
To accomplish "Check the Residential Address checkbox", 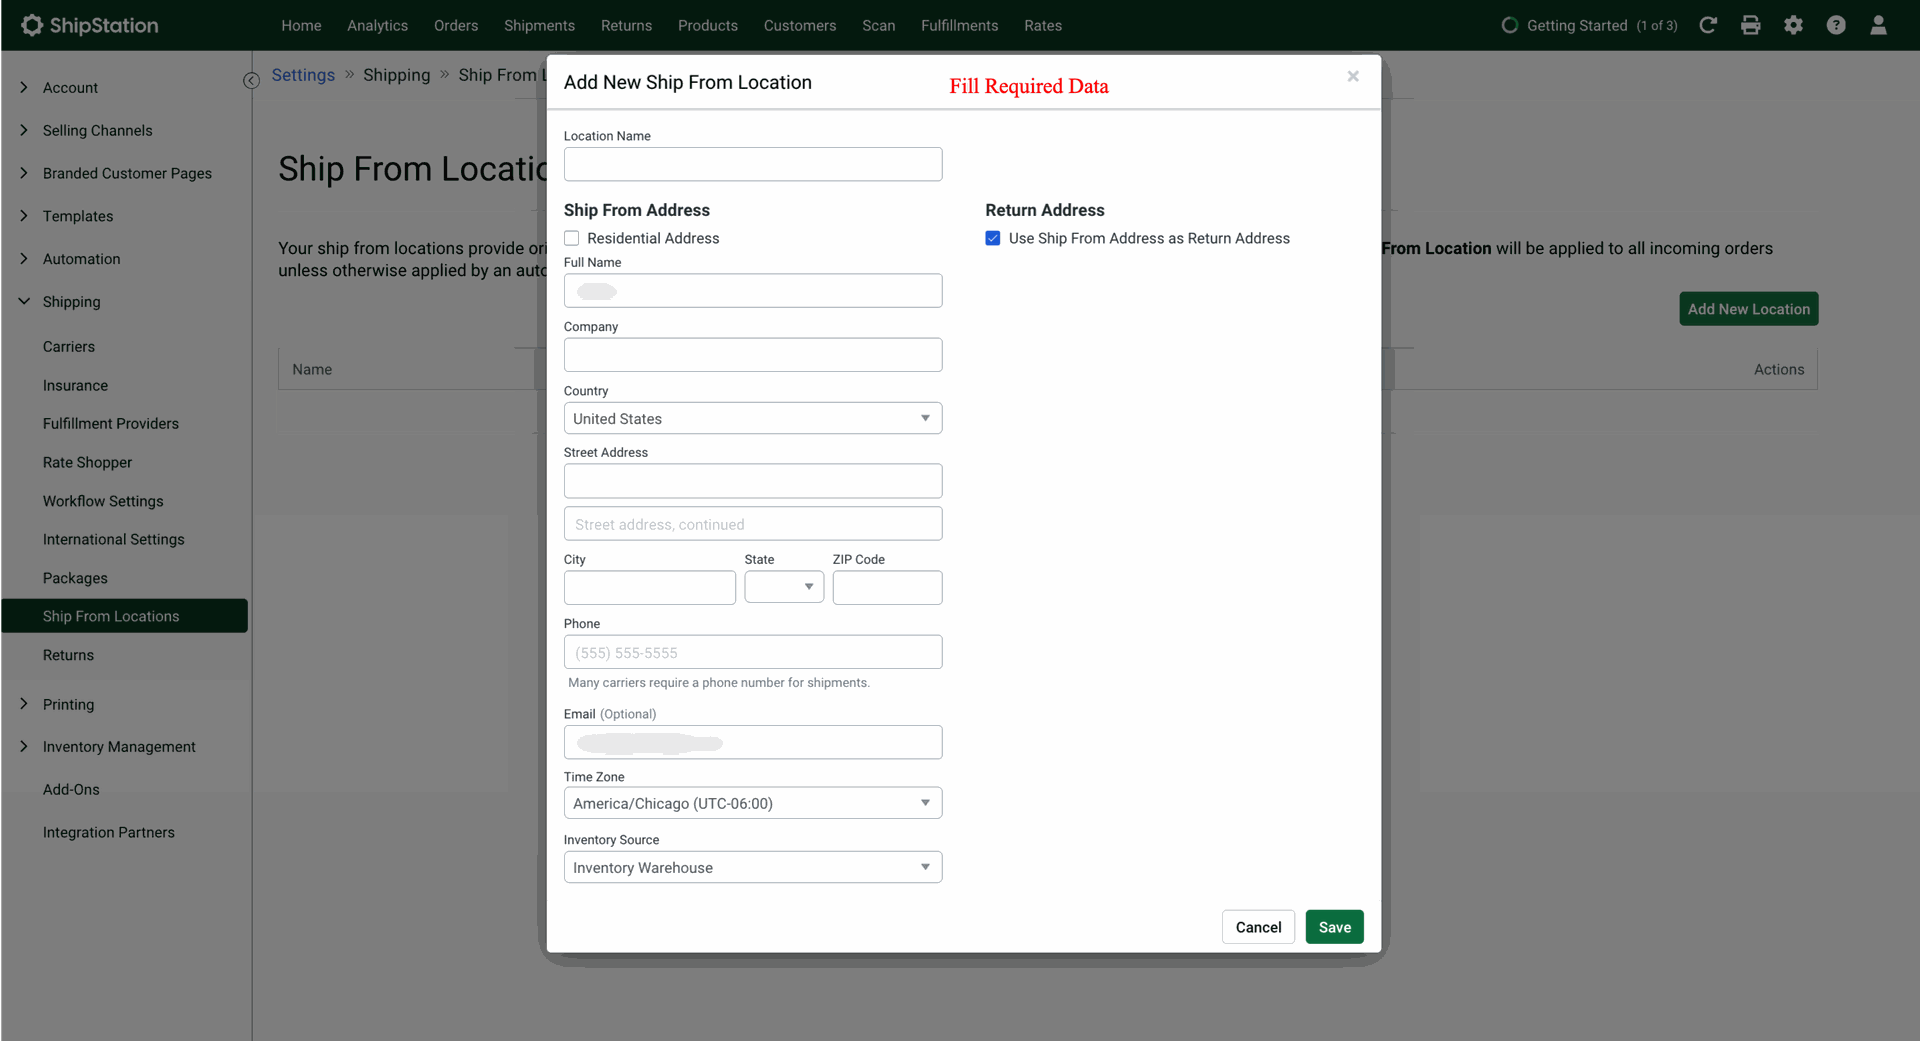I will 572,238.
